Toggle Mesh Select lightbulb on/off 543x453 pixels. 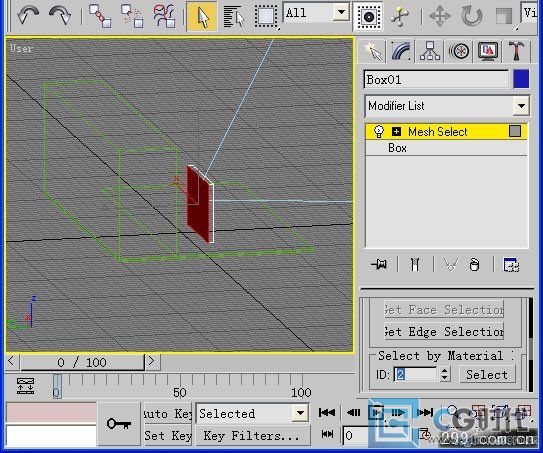click(379, 132)
